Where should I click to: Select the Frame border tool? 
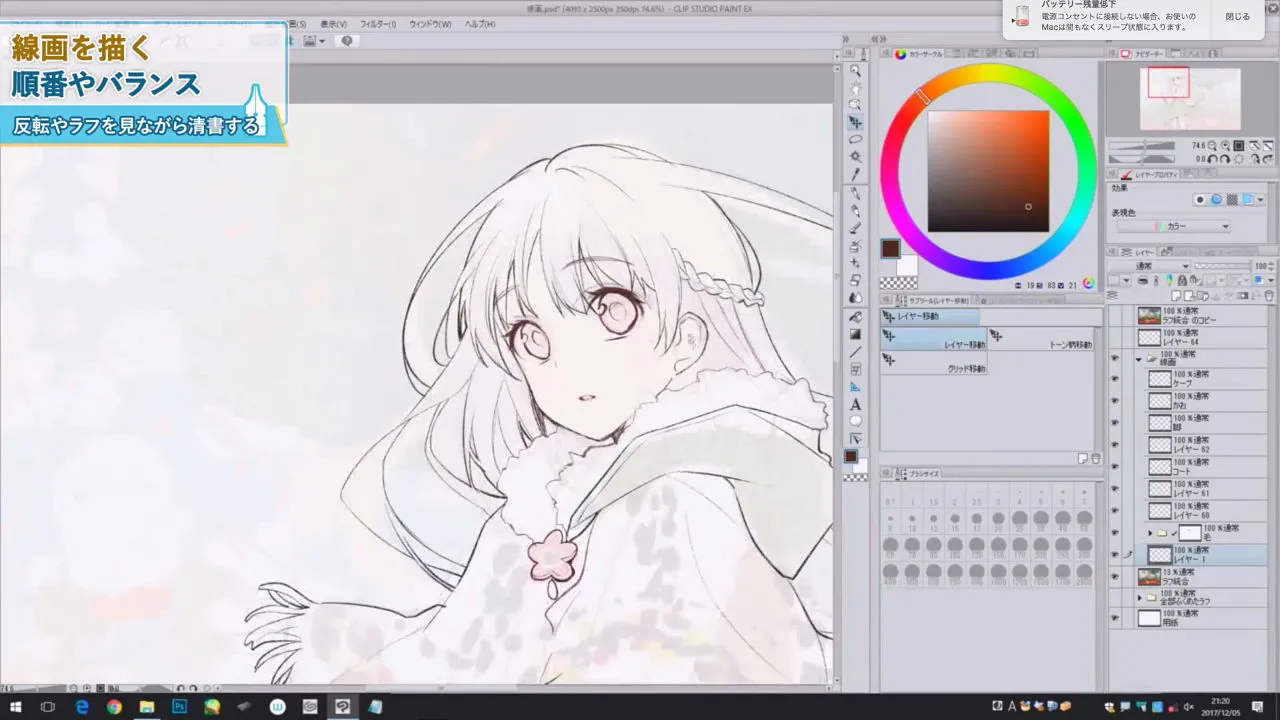[x=855, y=369]
